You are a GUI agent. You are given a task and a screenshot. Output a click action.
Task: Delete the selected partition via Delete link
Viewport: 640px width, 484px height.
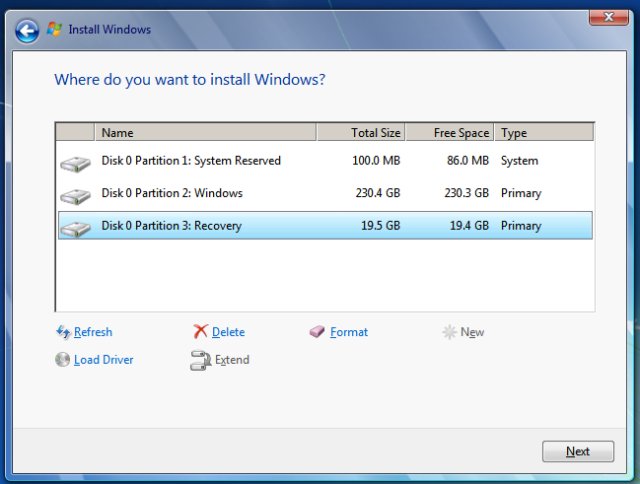pos(229,332)
